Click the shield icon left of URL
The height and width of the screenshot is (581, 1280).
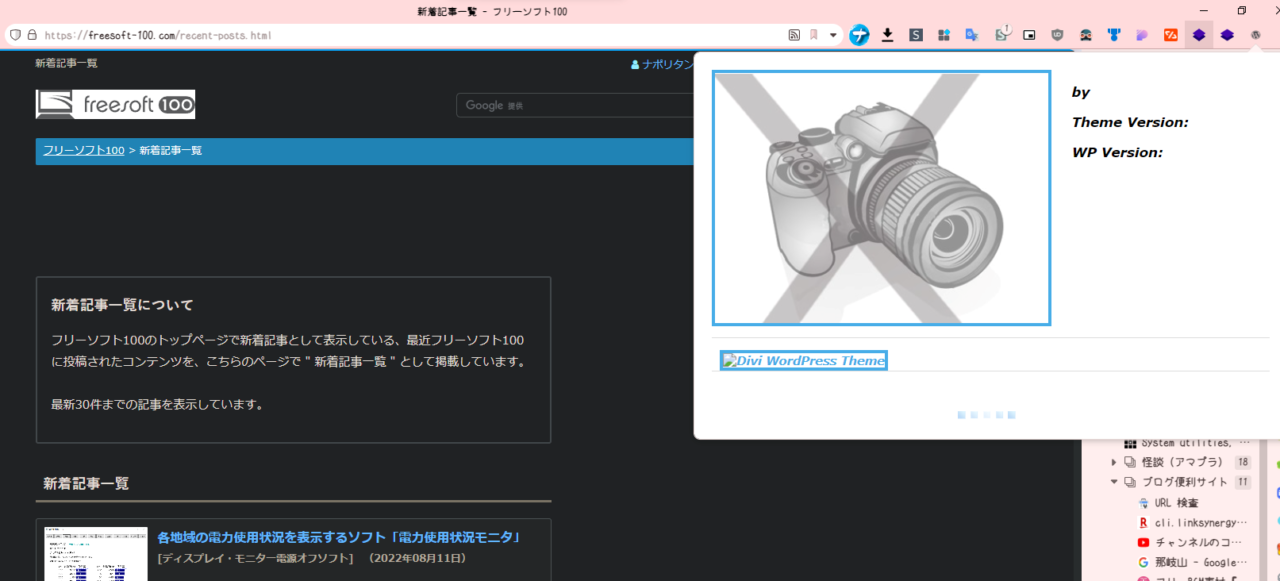[x=15, y=35]
